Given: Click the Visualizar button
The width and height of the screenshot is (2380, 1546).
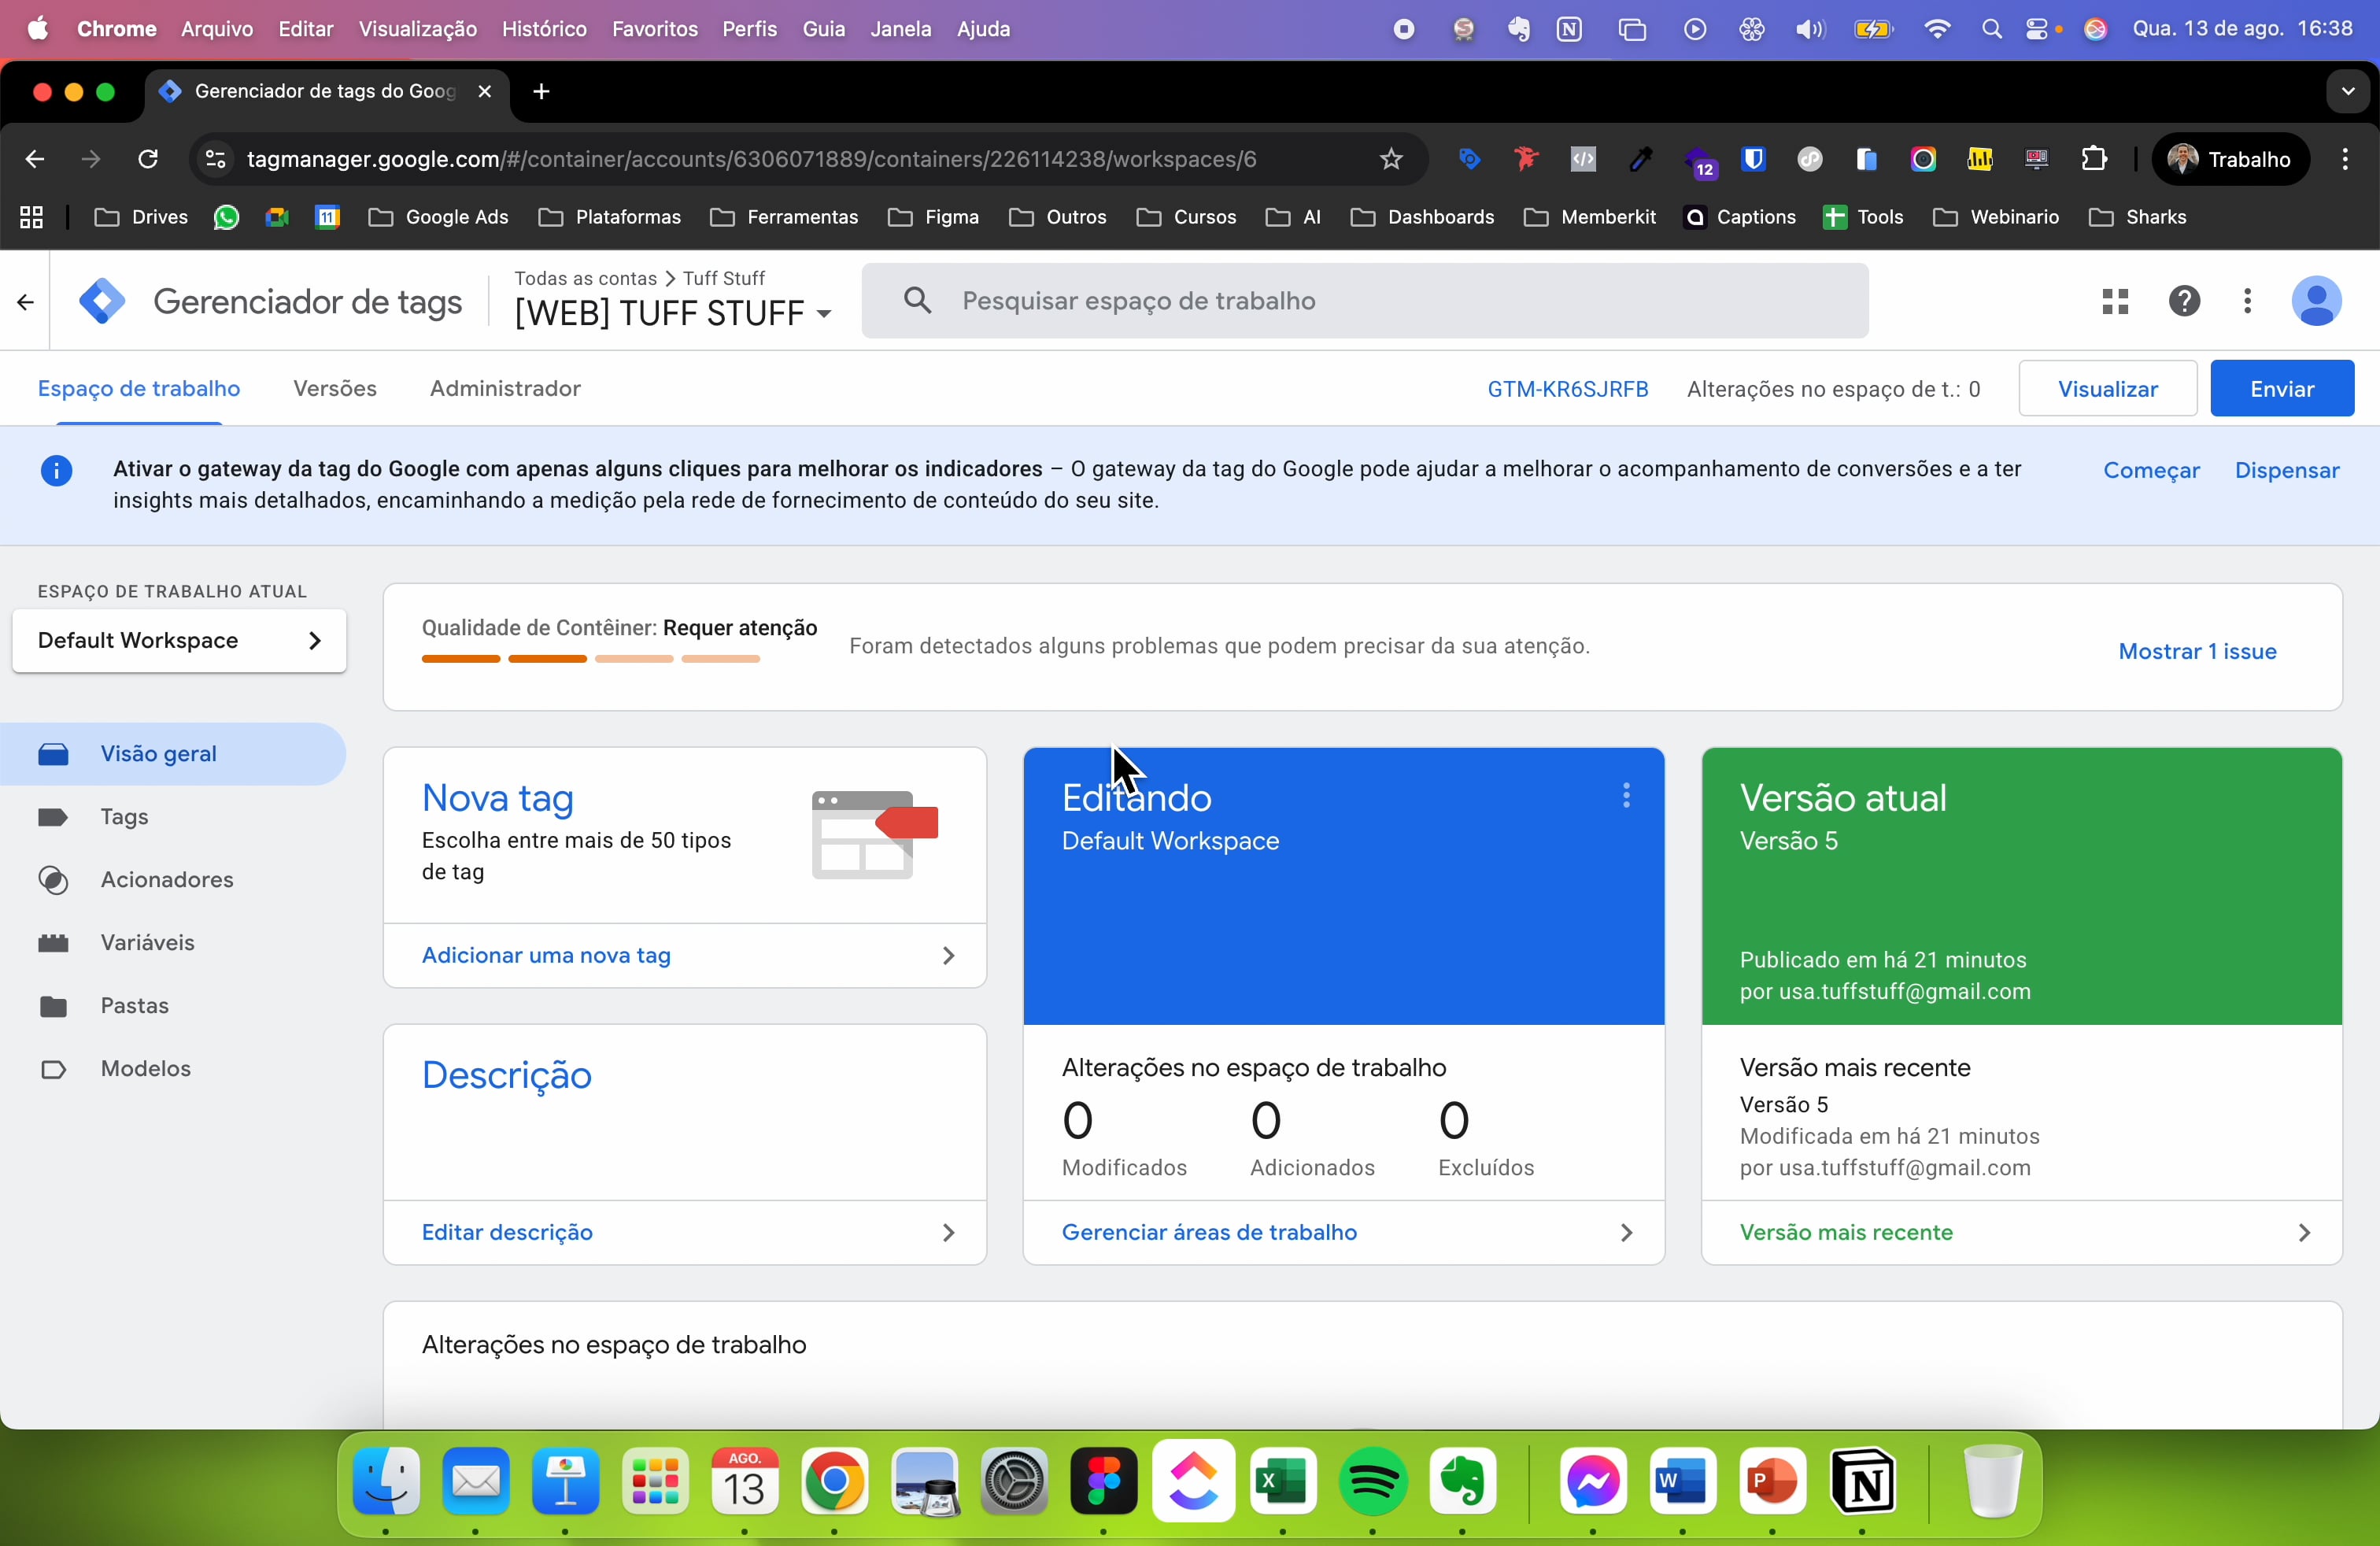Looking at the screenshot, I should pyautogui.click(x=2107, y=389).
